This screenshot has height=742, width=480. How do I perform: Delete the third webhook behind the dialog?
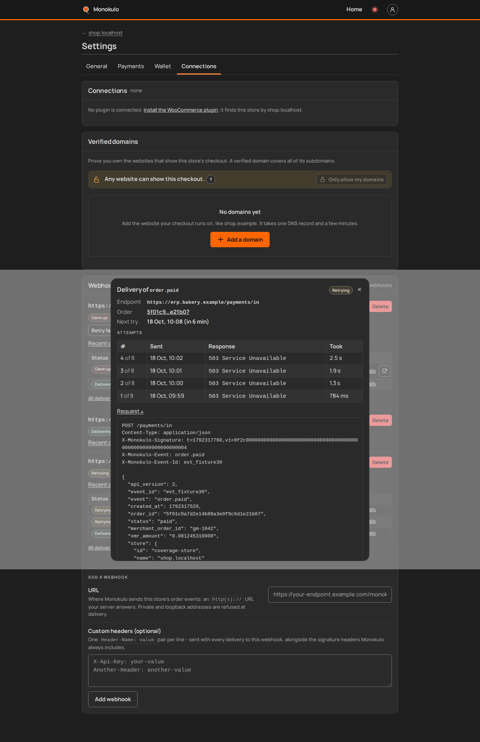[x=380, y=462]
